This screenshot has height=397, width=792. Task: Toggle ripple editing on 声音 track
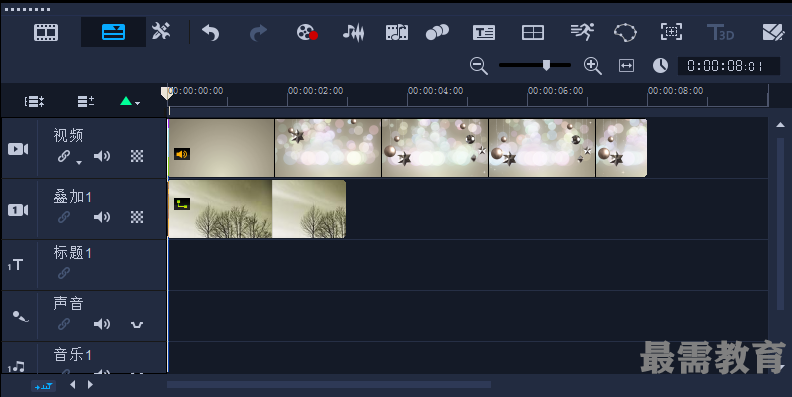click(x=64, y=324)
